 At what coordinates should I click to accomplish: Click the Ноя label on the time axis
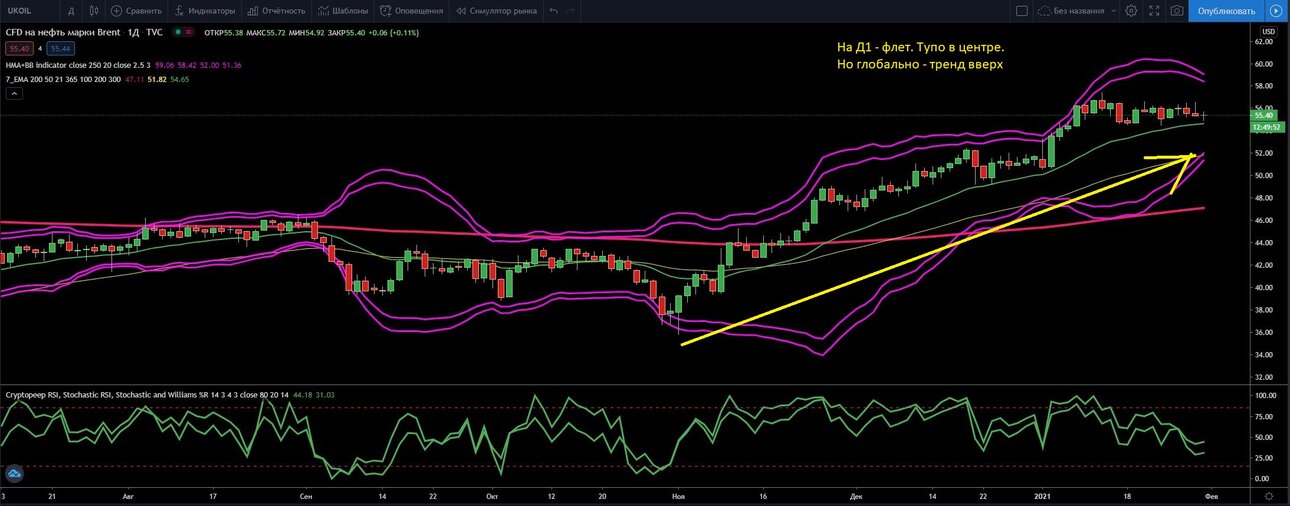point(679,495)
